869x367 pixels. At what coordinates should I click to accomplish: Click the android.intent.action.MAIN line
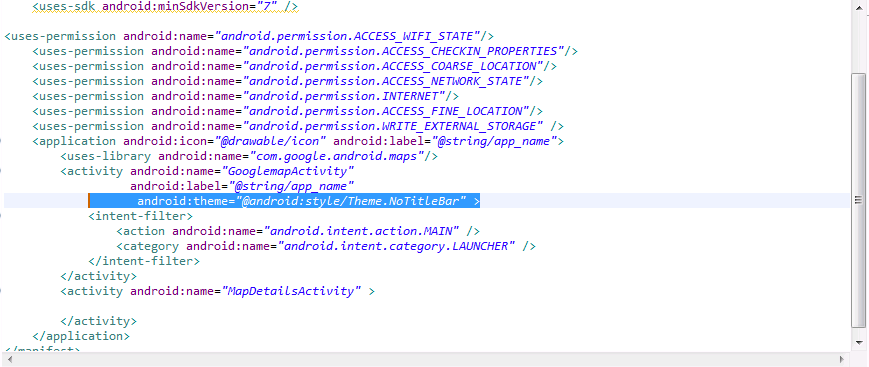coord(298,231)
